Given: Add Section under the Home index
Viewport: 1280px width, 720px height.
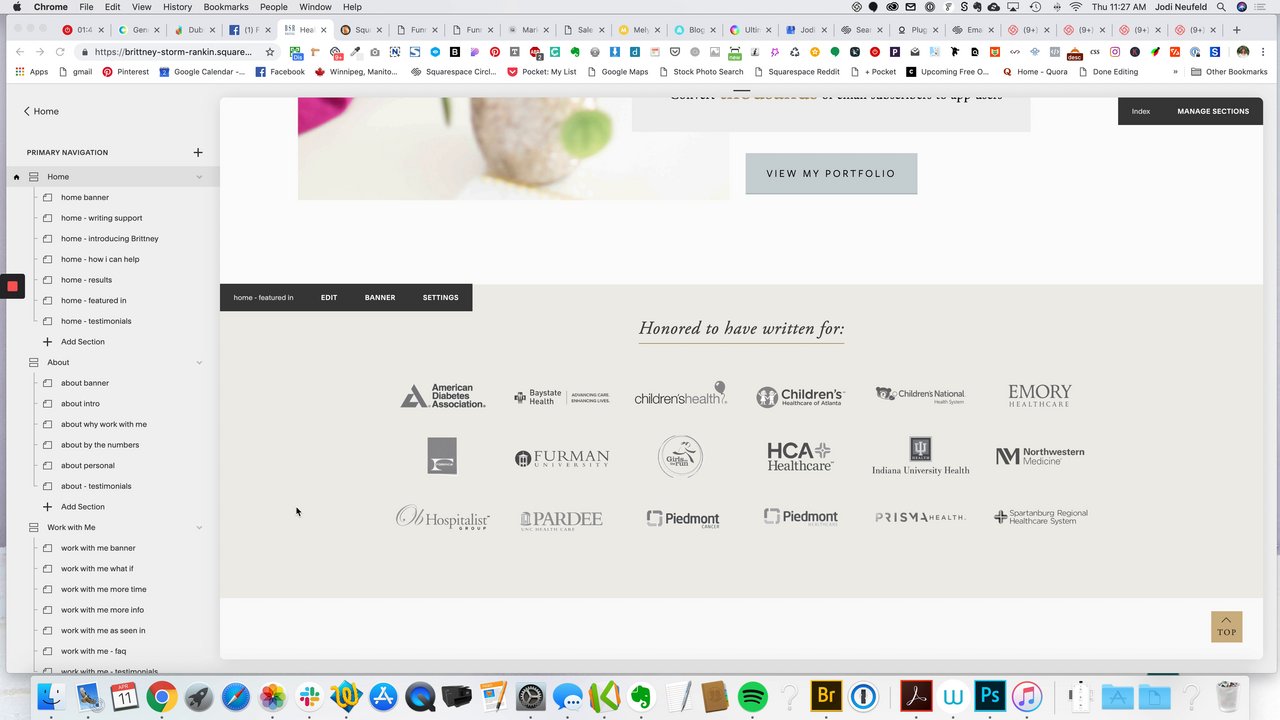Looking at the screenshot, I should (x=82, y=342).
